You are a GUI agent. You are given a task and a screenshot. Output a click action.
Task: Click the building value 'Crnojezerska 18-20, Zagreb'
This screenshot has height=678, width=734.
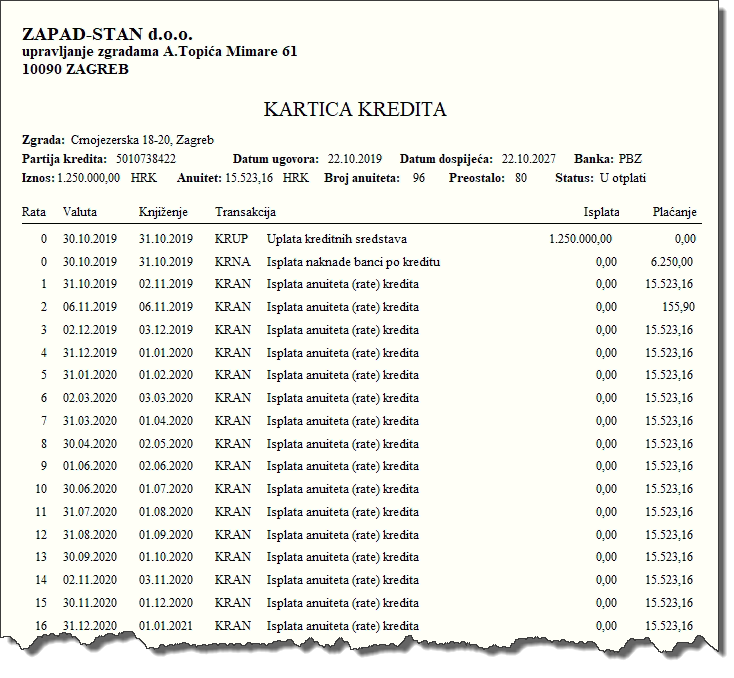[142, 140]
